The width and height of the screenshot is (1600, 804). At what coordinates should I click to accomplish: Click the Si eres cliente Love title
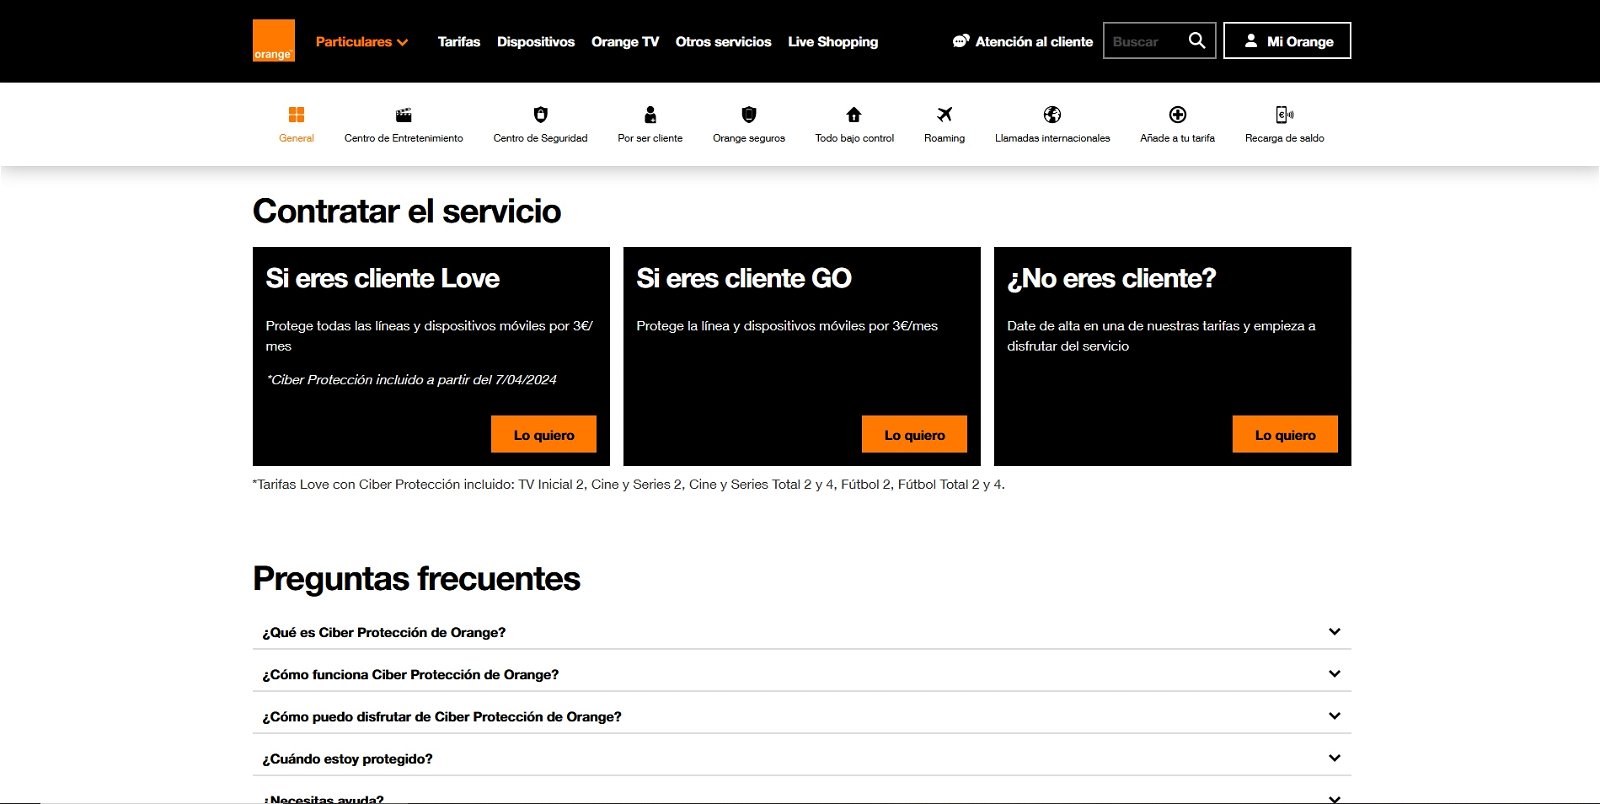coord(383,278)
